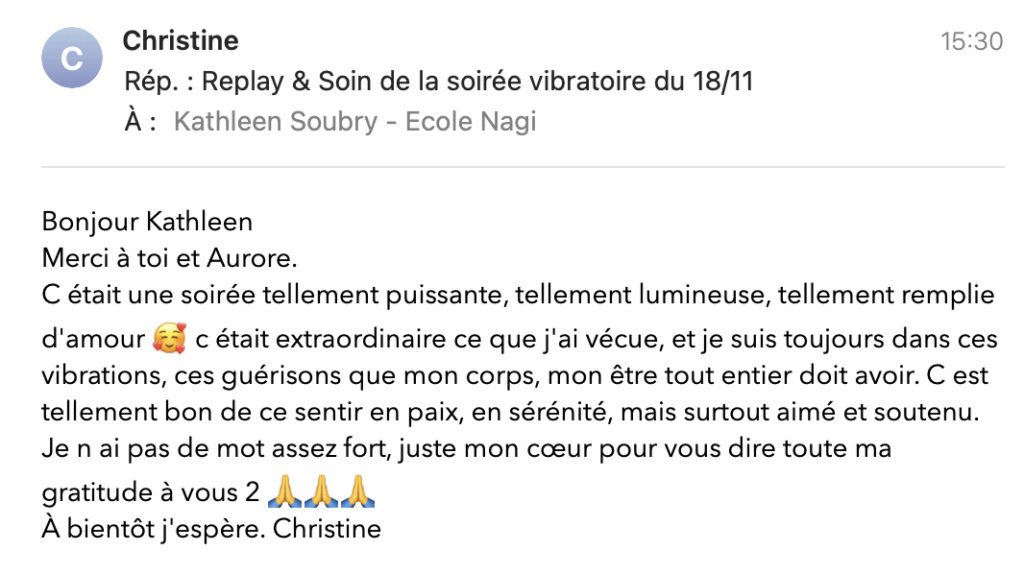Image resolution: width=1024 pixels, height=574 pixels.
Task: Click the middle praying hands emoji
Action: coord(323,494)
